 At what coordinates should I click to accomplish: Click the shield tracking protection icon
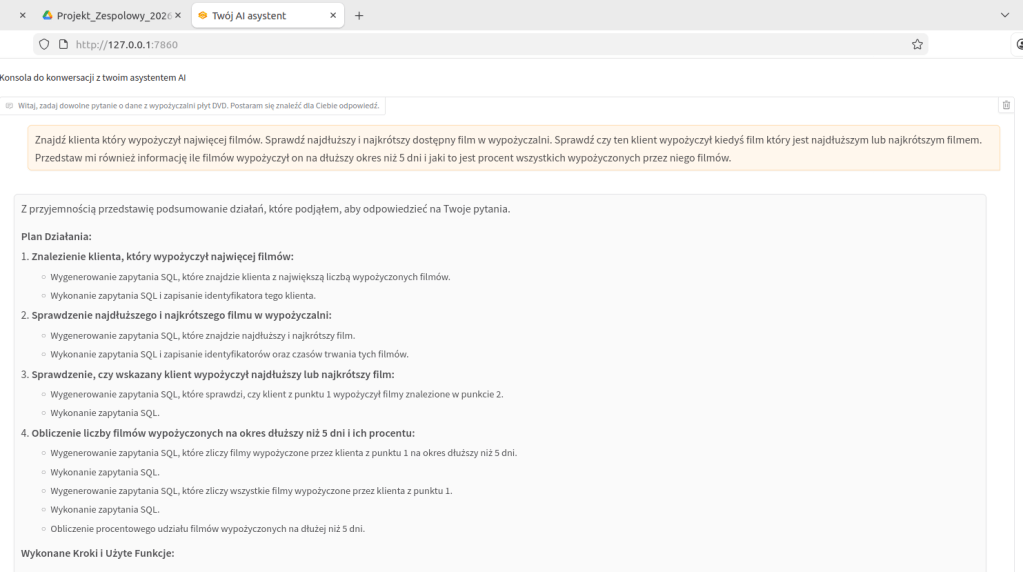pos(43,44)
